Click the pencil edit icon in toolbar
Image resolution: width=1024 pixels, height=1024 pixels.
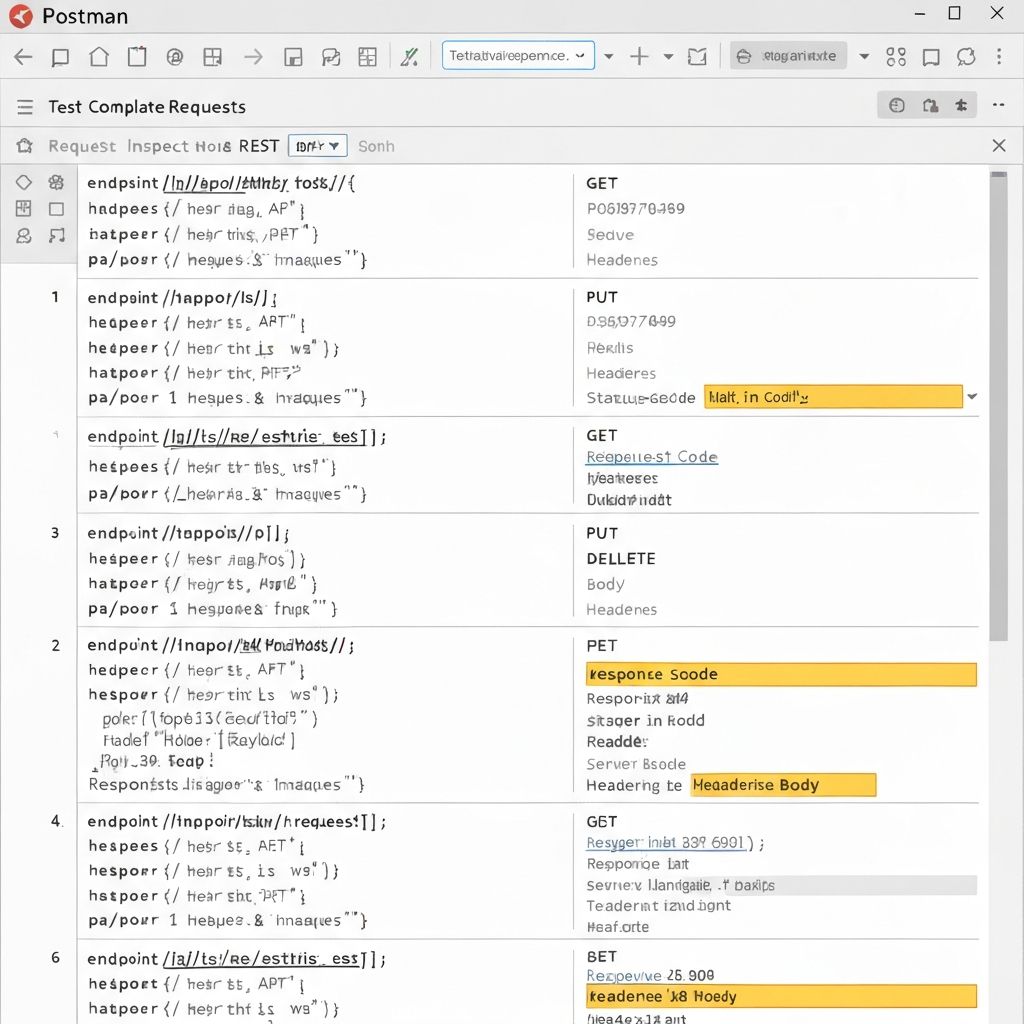408,57
